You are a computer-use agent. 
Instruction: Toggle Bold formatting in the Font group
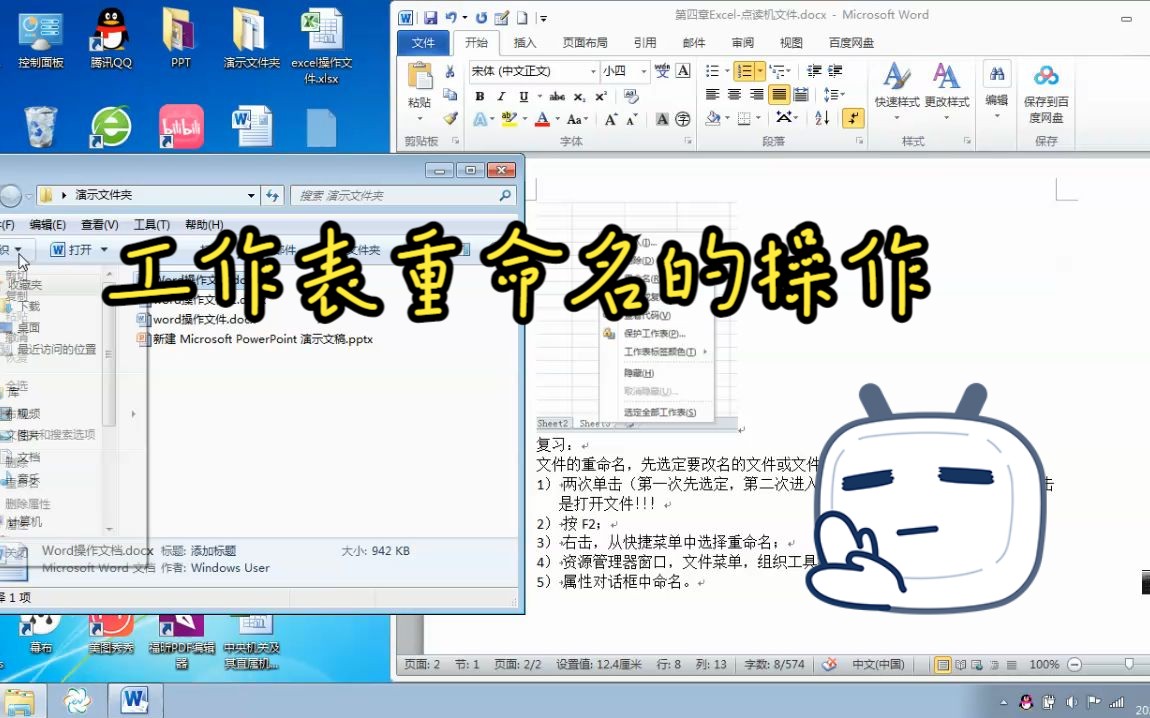coord(480,96)
